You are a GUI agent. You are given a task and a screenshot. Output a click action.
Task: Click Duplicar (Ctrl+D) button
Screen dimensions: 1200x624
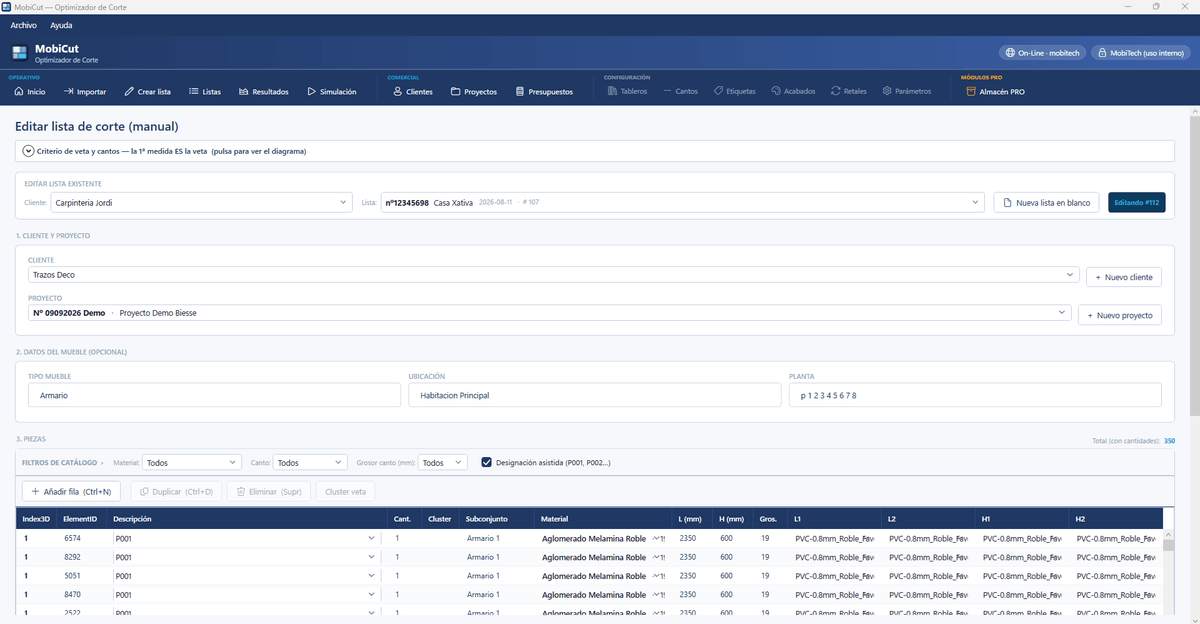coord(177,492)
